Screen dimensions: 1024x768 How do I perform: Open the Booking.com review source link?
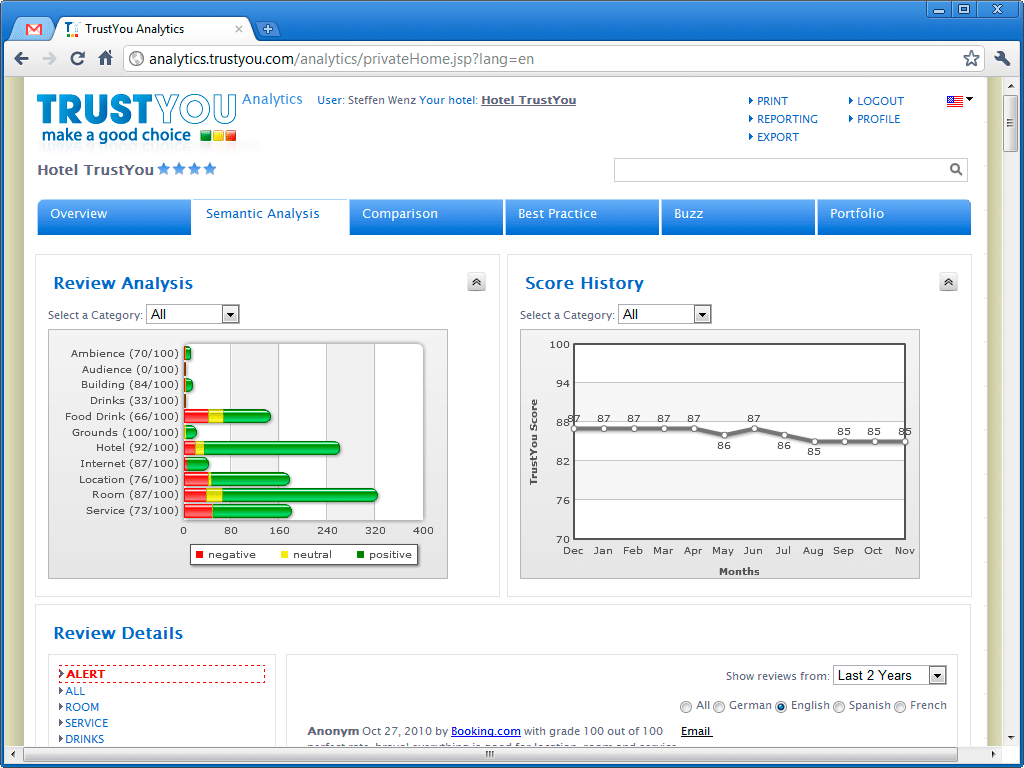tap(485, 731)
